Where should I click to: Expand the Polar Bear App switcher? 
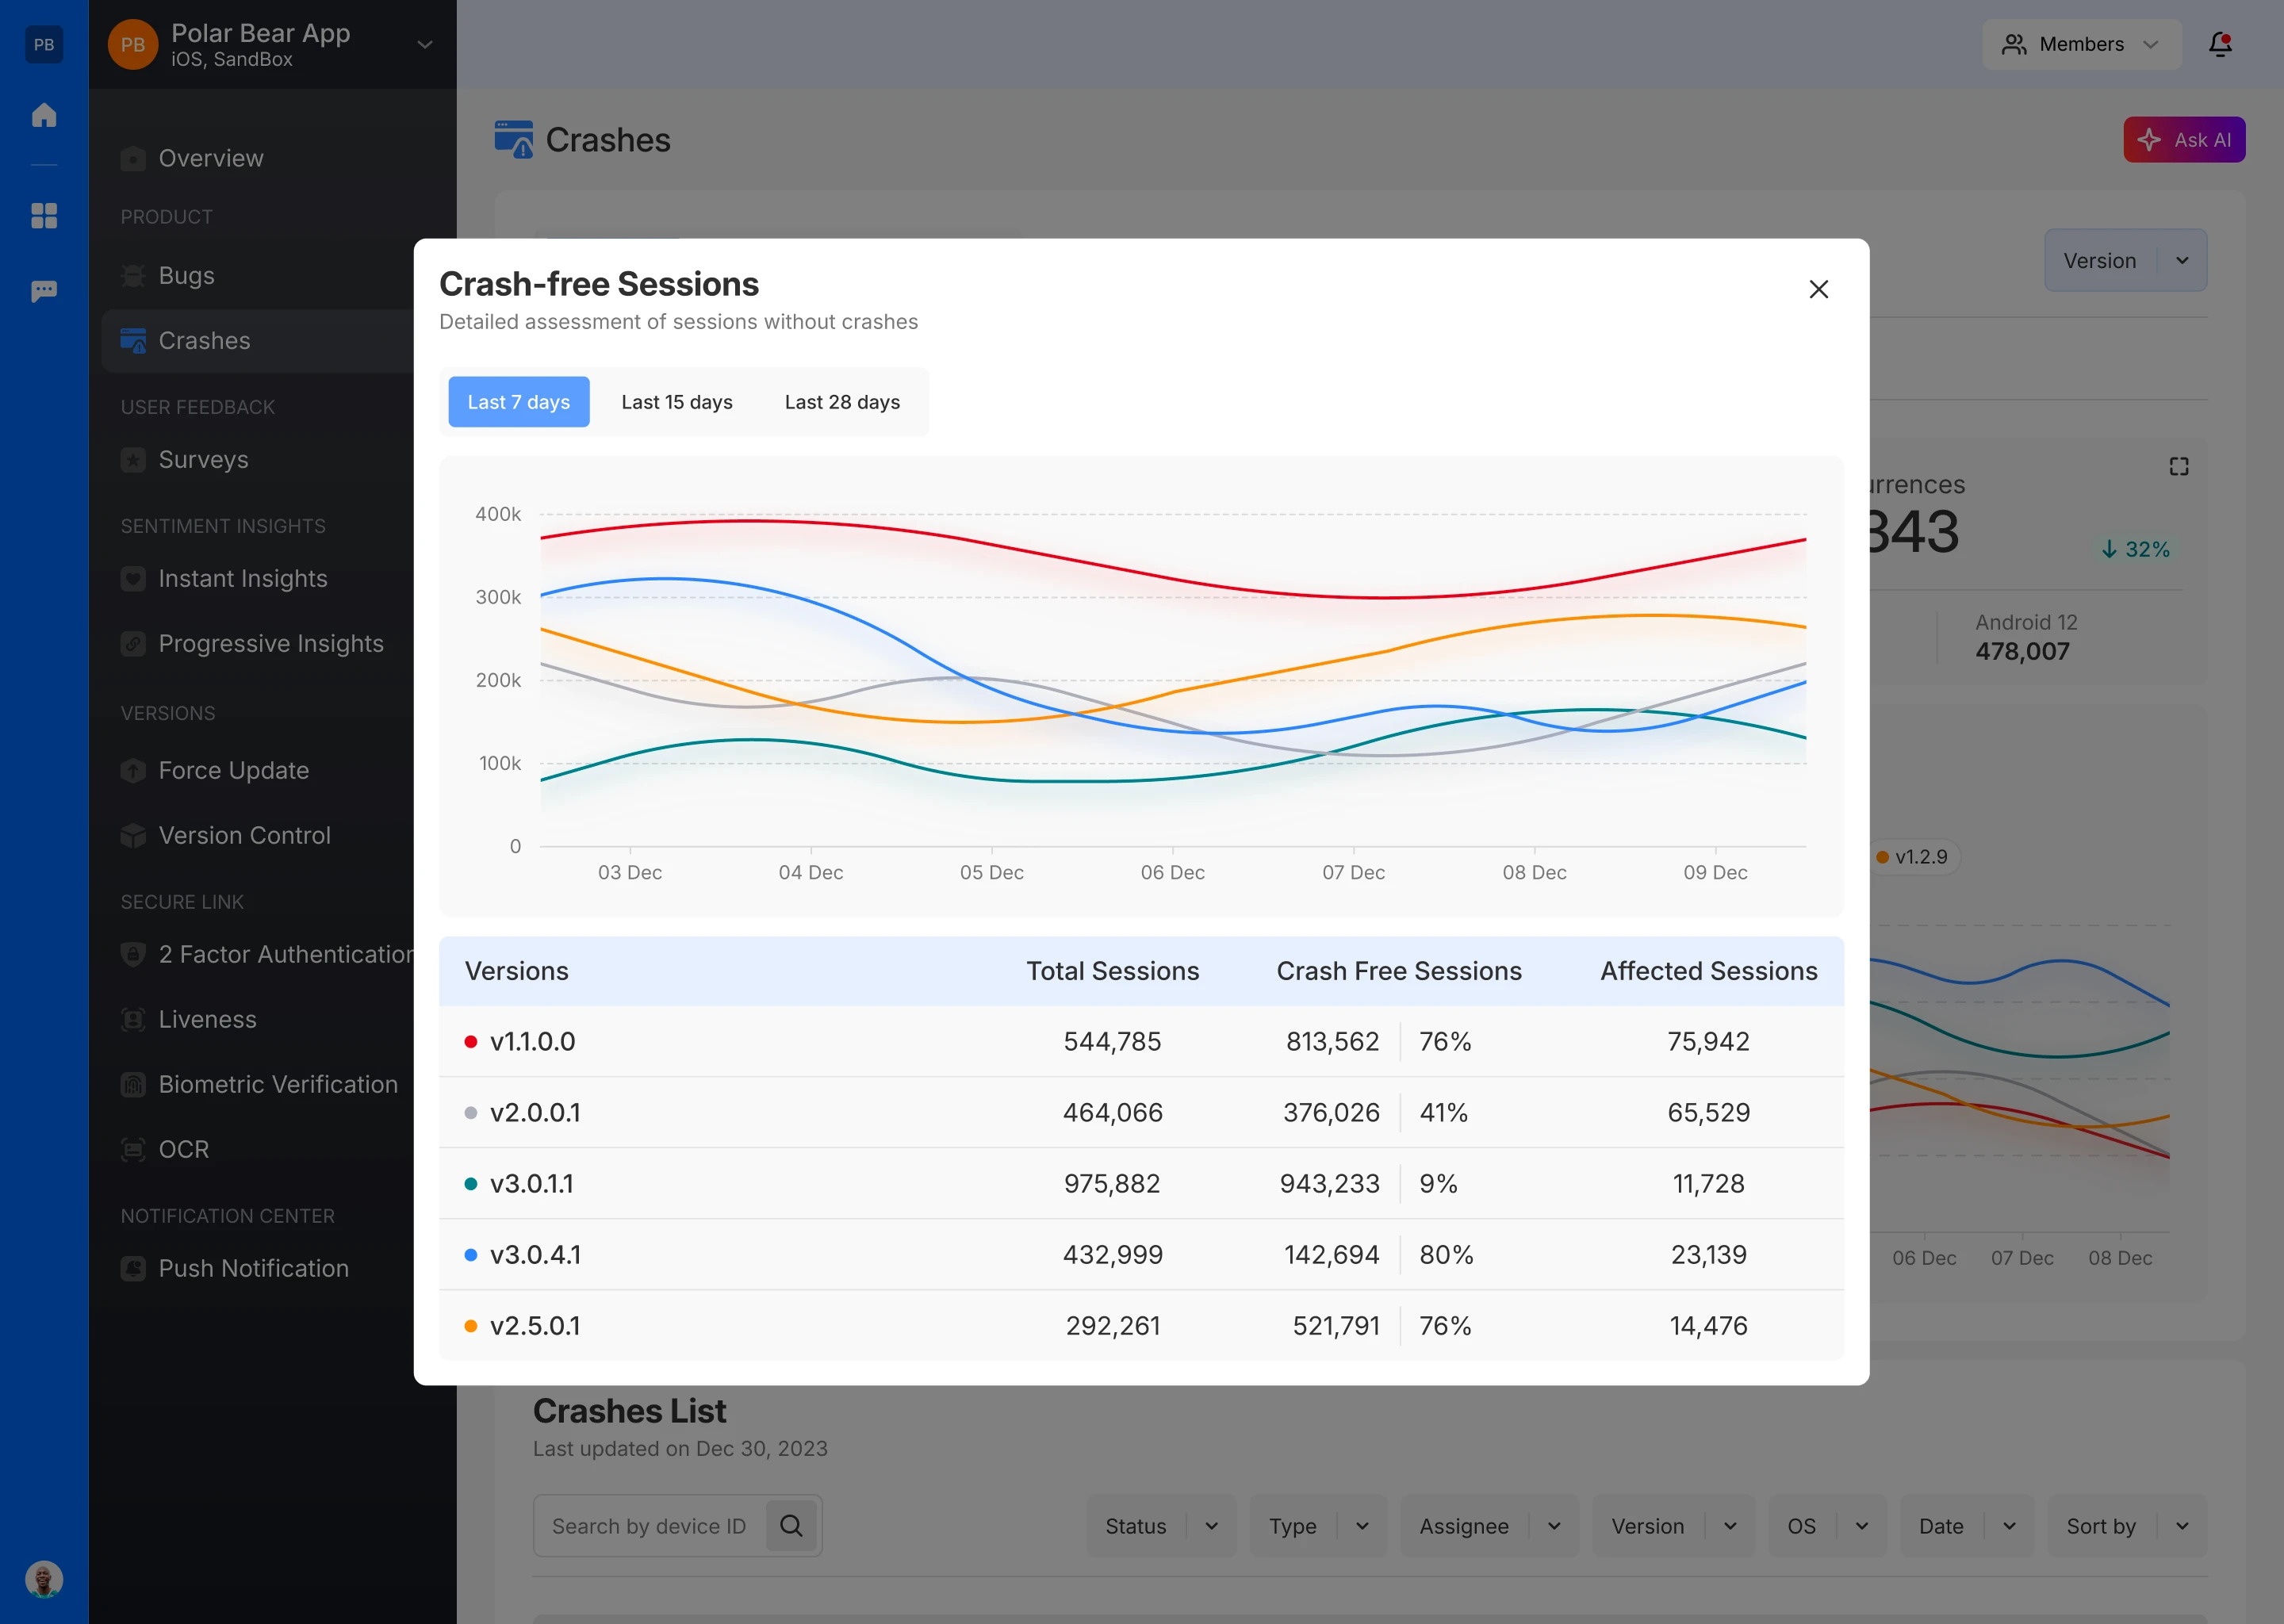point(425,44)
